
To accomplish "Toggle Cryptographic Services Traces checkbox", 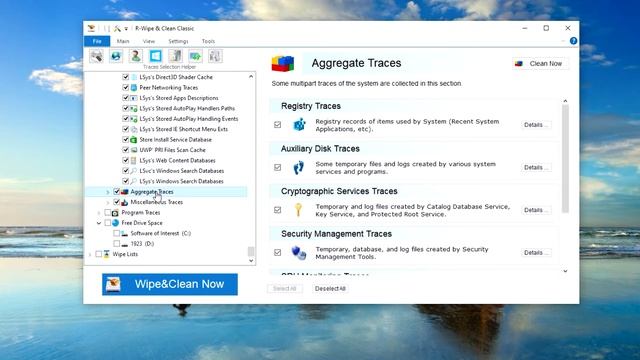I will (x=278, y=210).
